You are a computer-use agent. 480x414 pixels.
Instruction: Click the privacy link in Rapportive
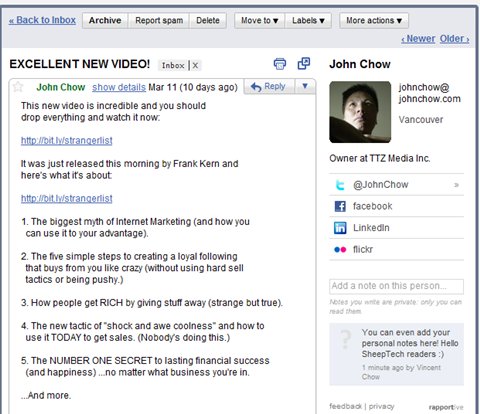[x=381, y=406]
